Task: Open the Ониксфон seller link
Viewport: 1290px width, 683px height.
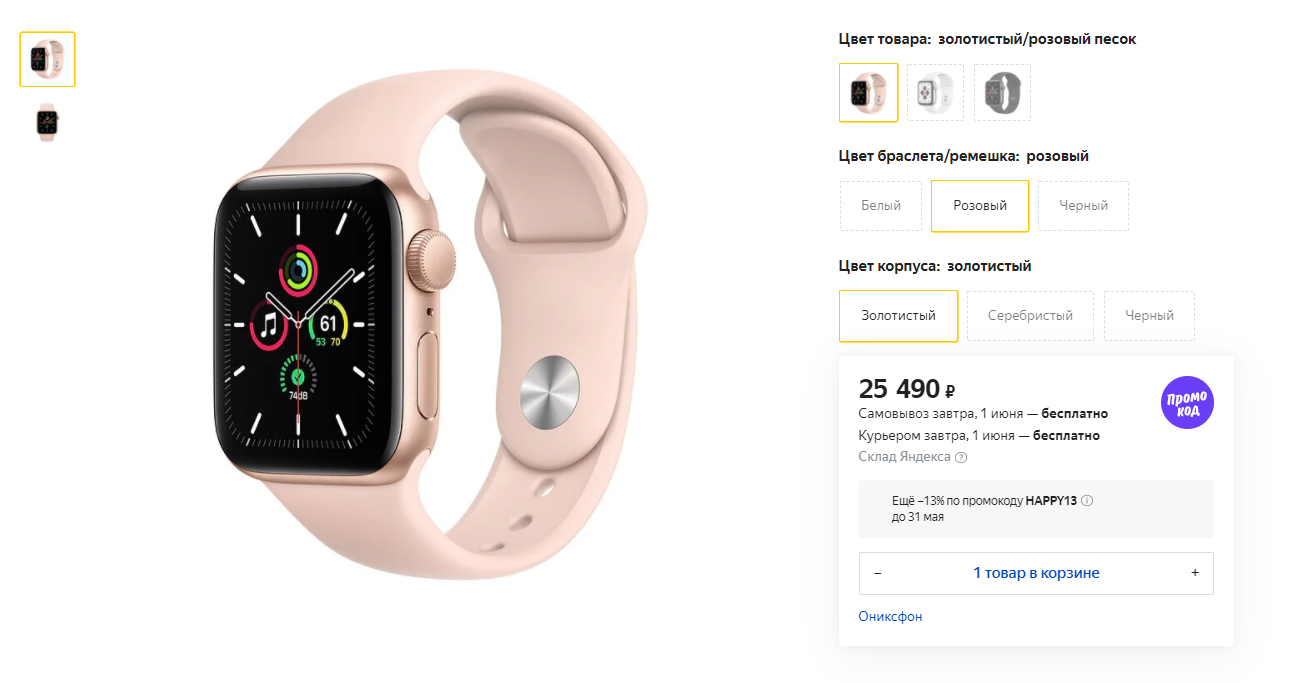Action: pos(890,617)
